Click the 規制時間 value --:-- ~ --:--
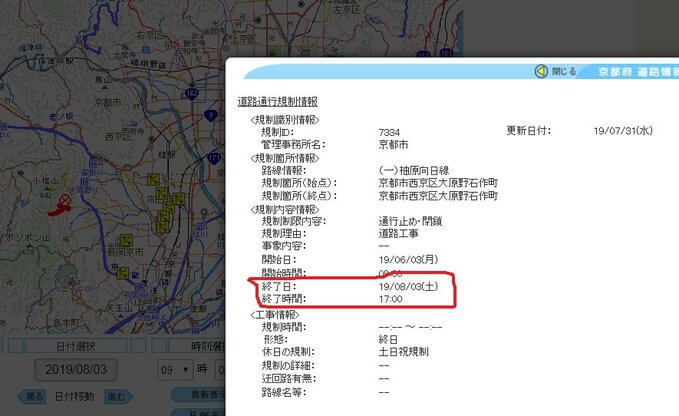The image size is (679, 416). pyautogui.click(x=410, y=327)
